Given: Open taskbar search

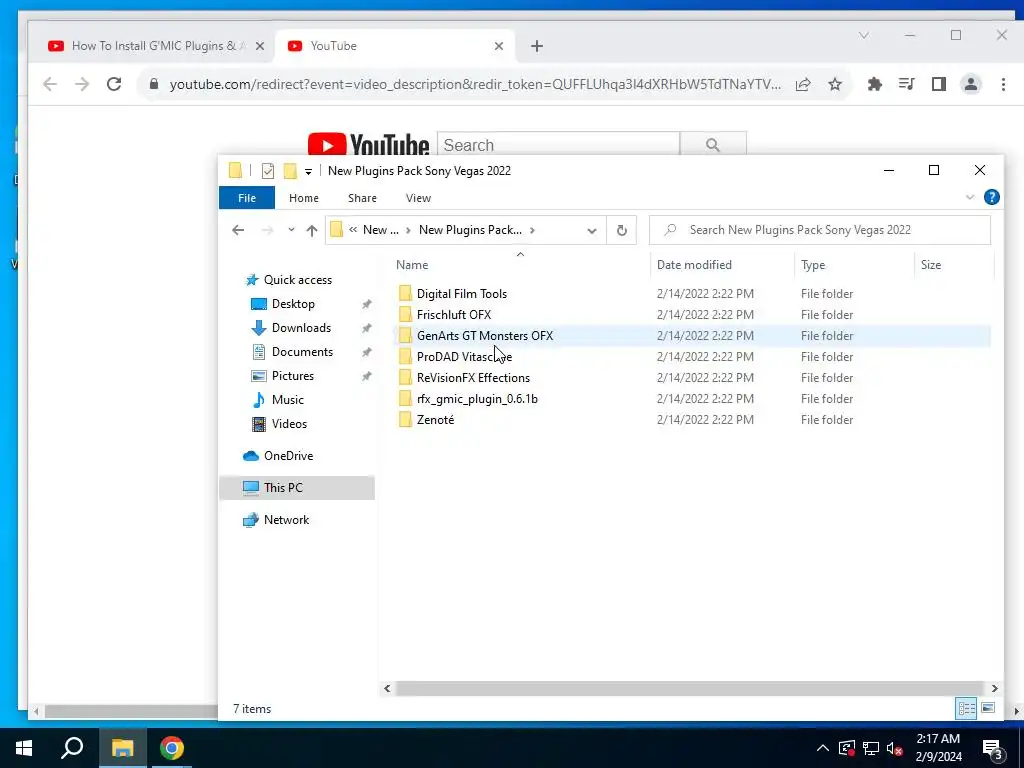Looking at the screenshot, I should pyautogui.click(x=72, y=748).
